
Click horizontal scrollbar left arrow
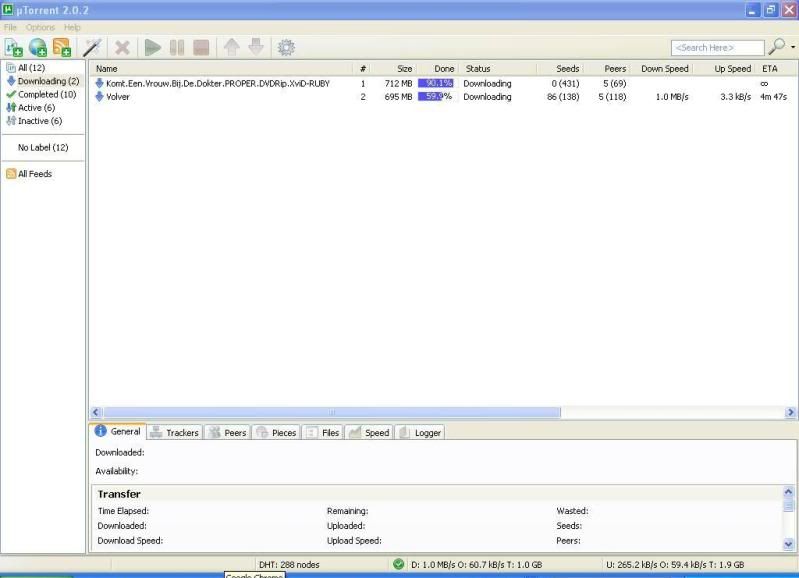(x=96, y=412)
